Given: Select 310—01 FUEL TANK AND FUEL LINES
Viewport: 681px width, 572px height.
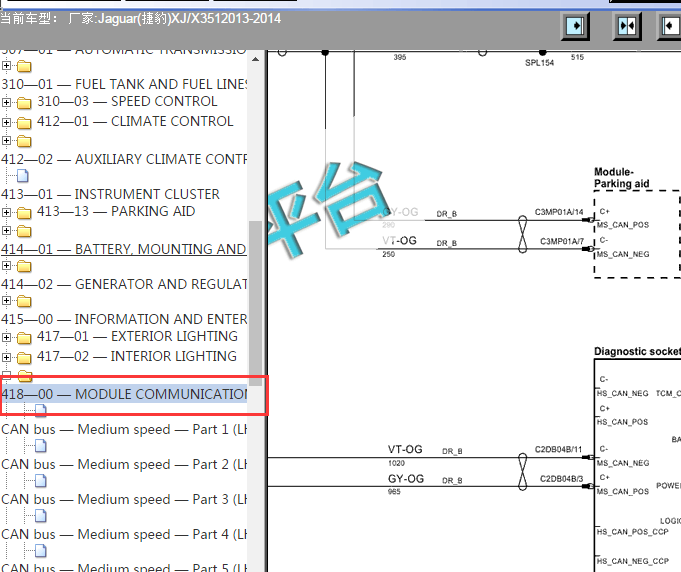Looking at the screenshot, I should 124,84.
